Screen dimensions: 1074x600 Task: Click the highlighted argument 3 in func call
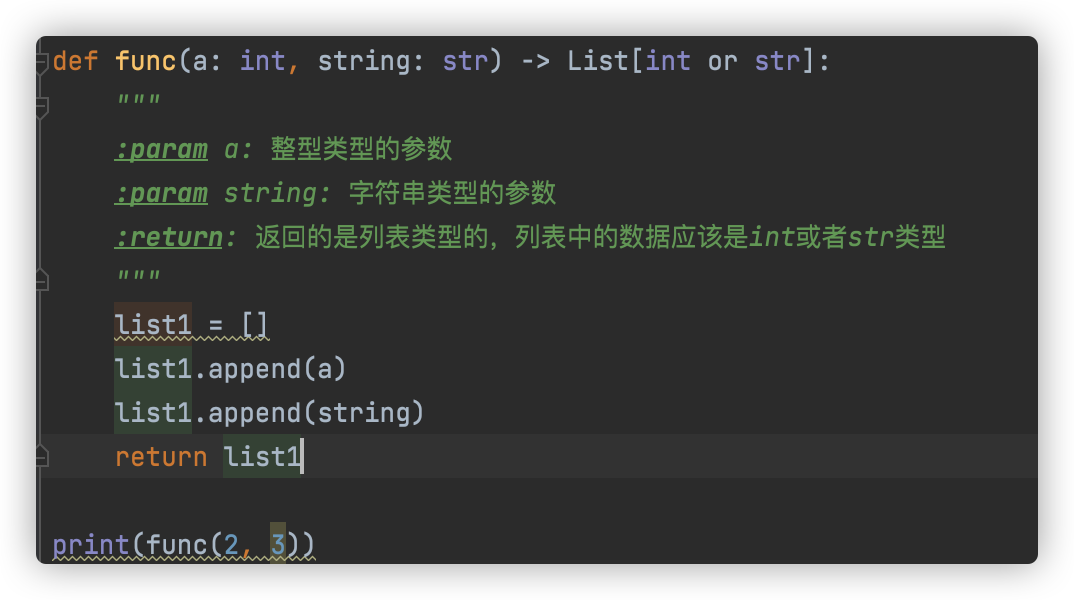[x=278, y=545]
